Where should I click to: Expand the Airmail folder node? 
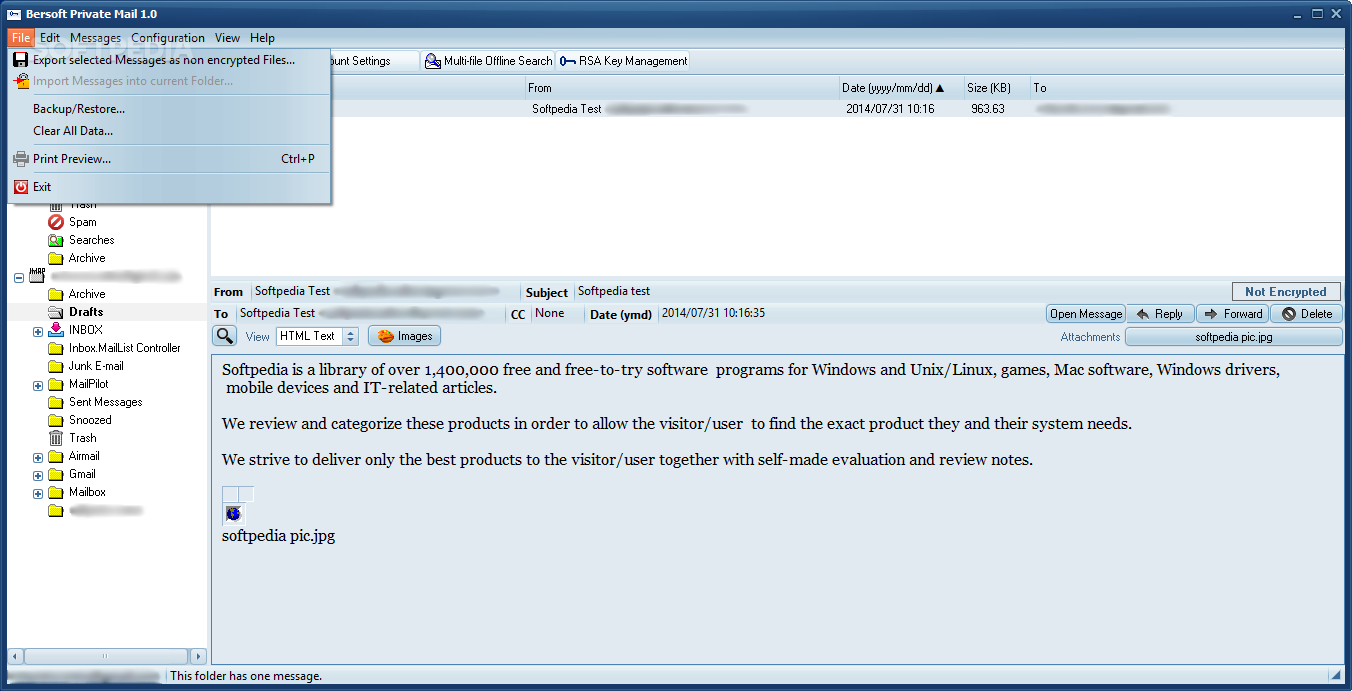tap(38, 457)
